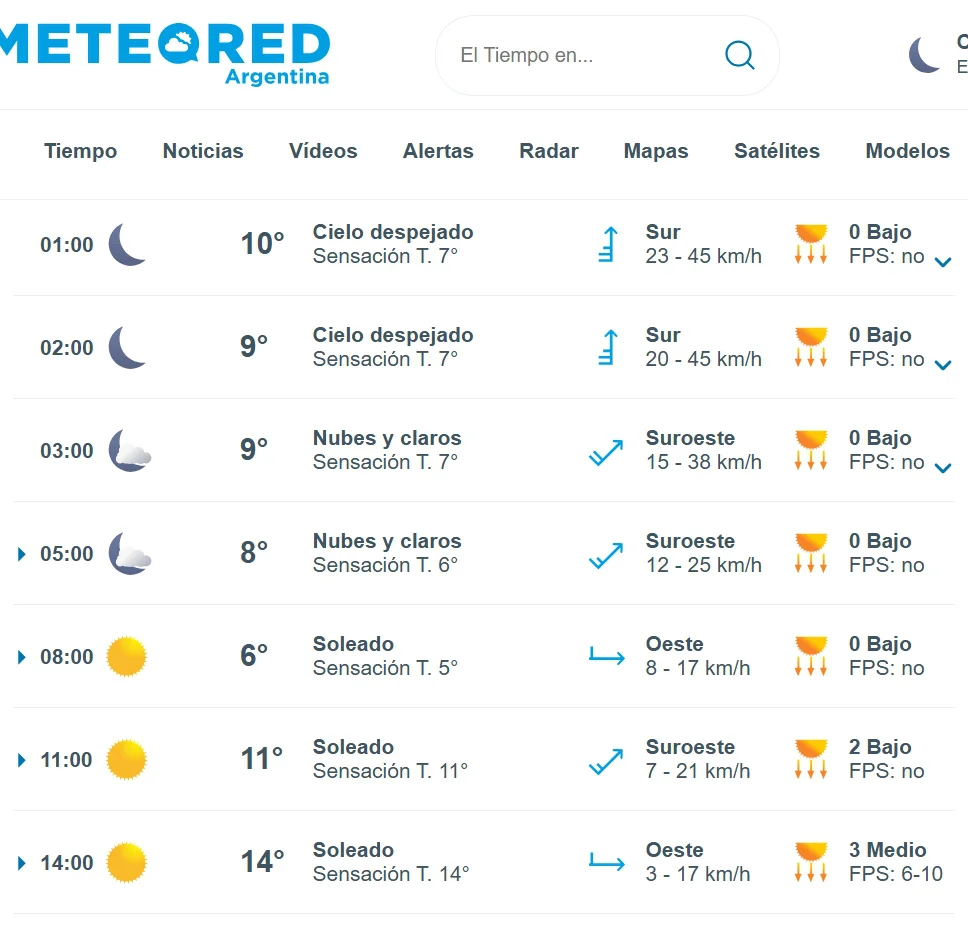Open the chevron dropdown for 01:00
968x942 pixels.
click(x=943, y=262)
